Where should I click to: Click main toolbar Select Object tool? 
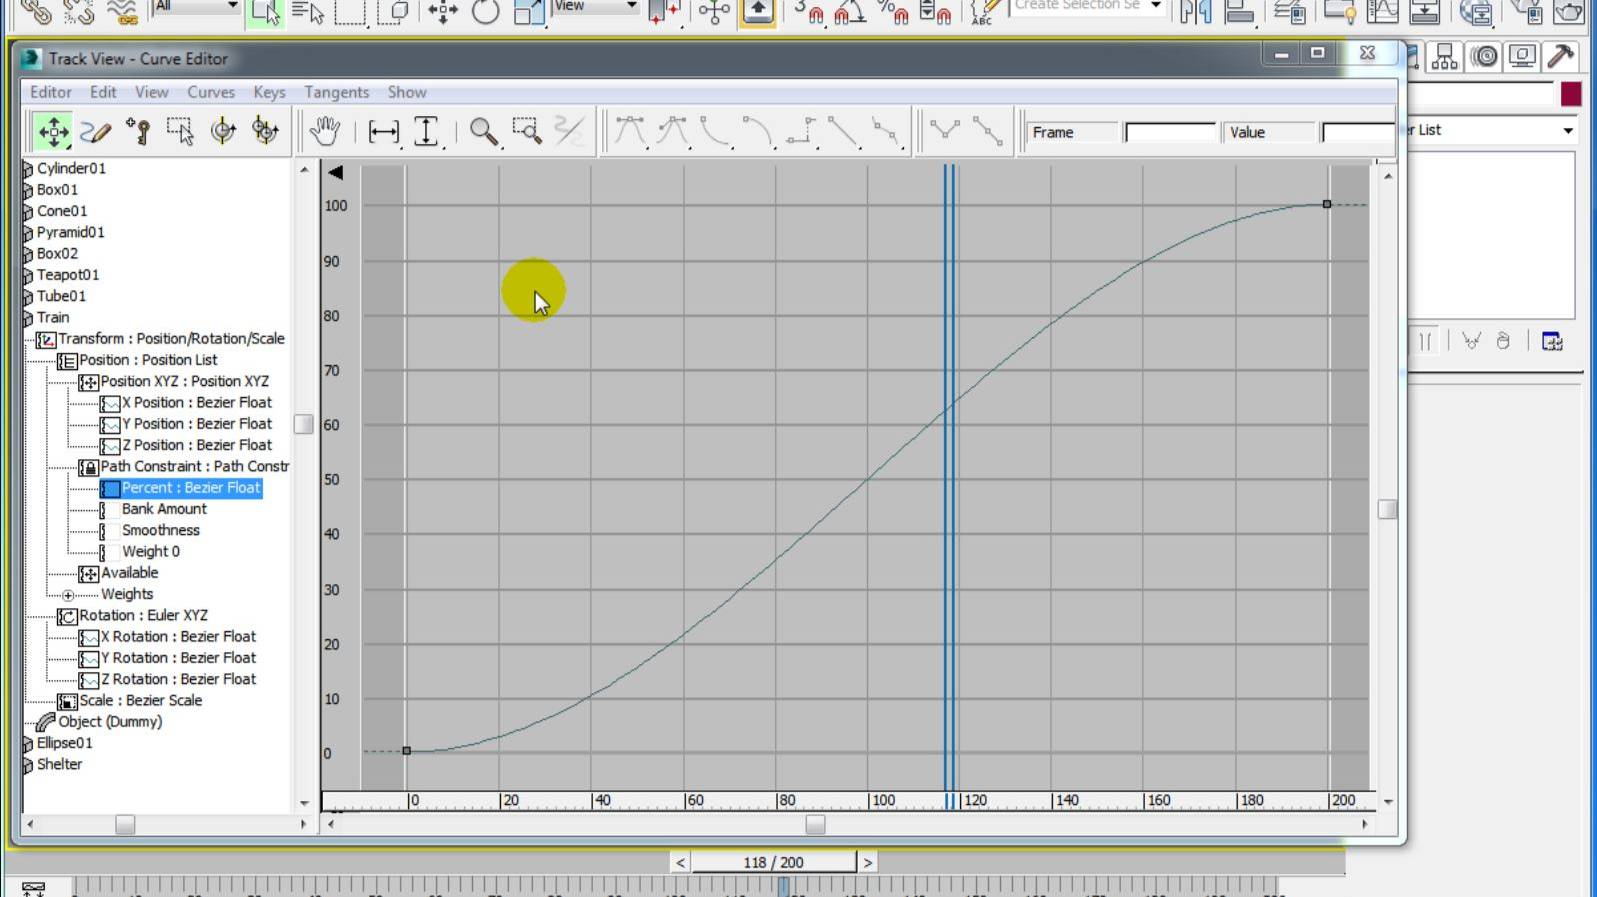pos(265,12)
